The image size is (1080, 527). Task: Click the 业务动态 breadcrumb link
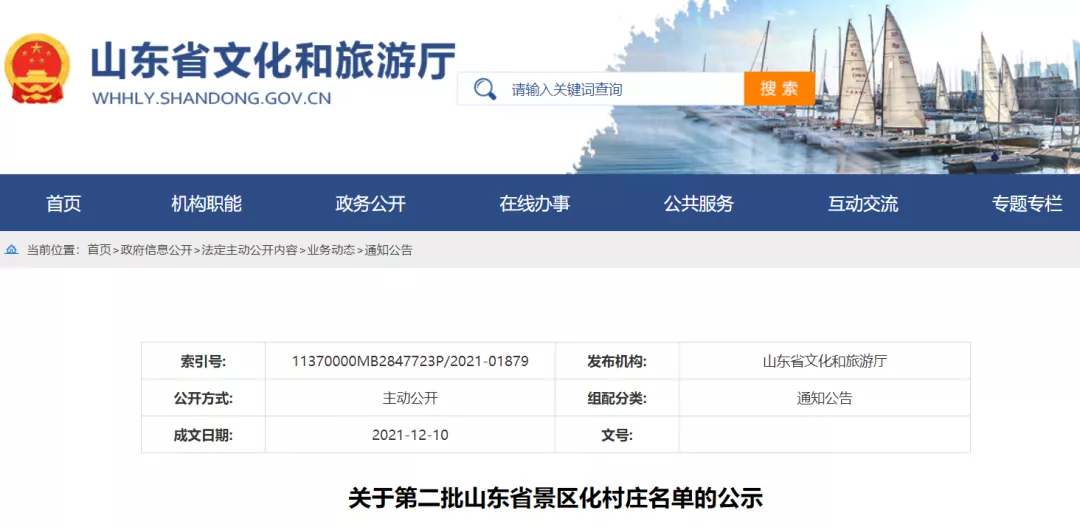click(x=331, y=251)
